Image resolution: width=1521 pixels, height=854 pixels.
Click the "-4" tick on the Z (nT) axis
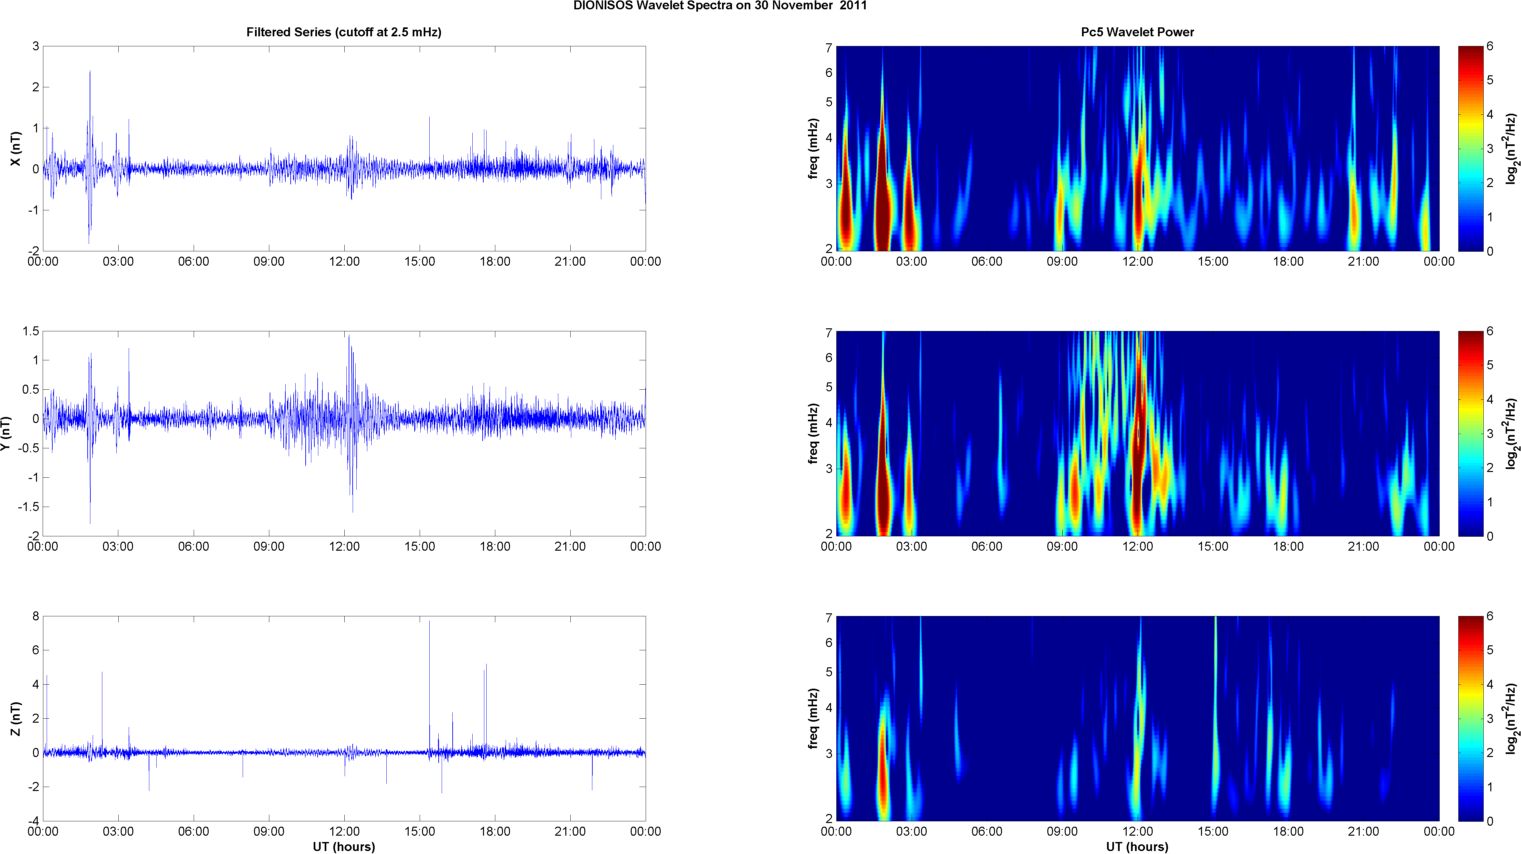(x=33, y=821)
